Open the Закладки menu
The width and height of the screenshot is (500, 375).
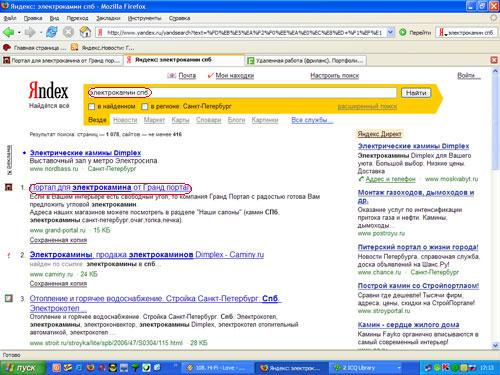(108, 18)
